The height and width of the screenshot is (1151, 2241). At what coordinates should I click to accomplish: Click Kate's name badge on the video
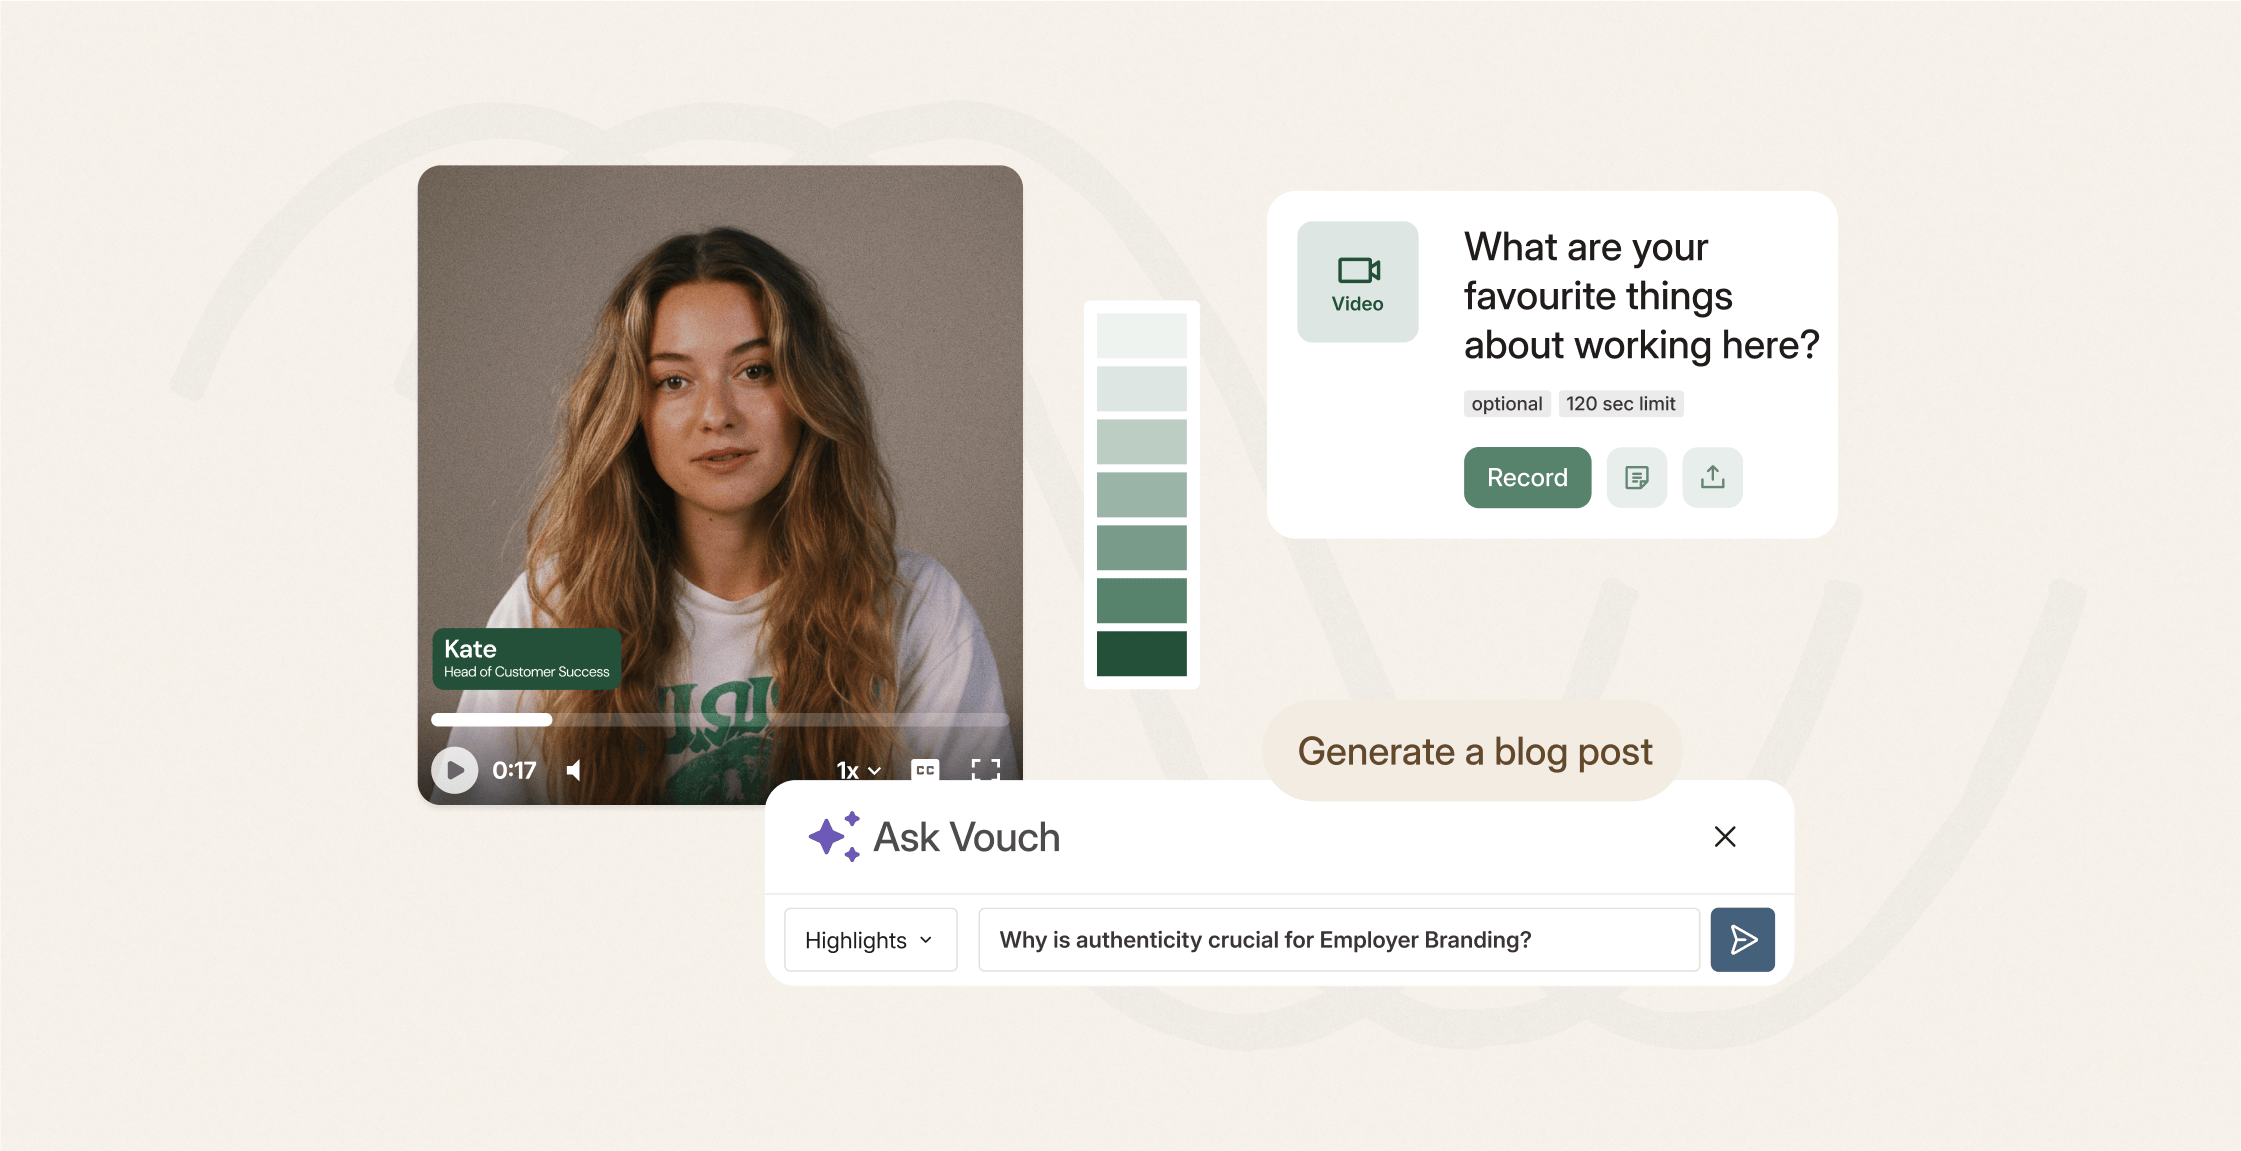coord(527,659)
